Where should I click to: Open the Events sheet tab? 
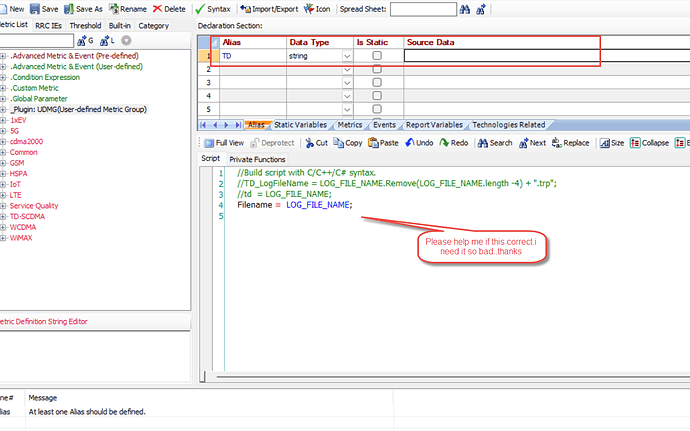385,125
